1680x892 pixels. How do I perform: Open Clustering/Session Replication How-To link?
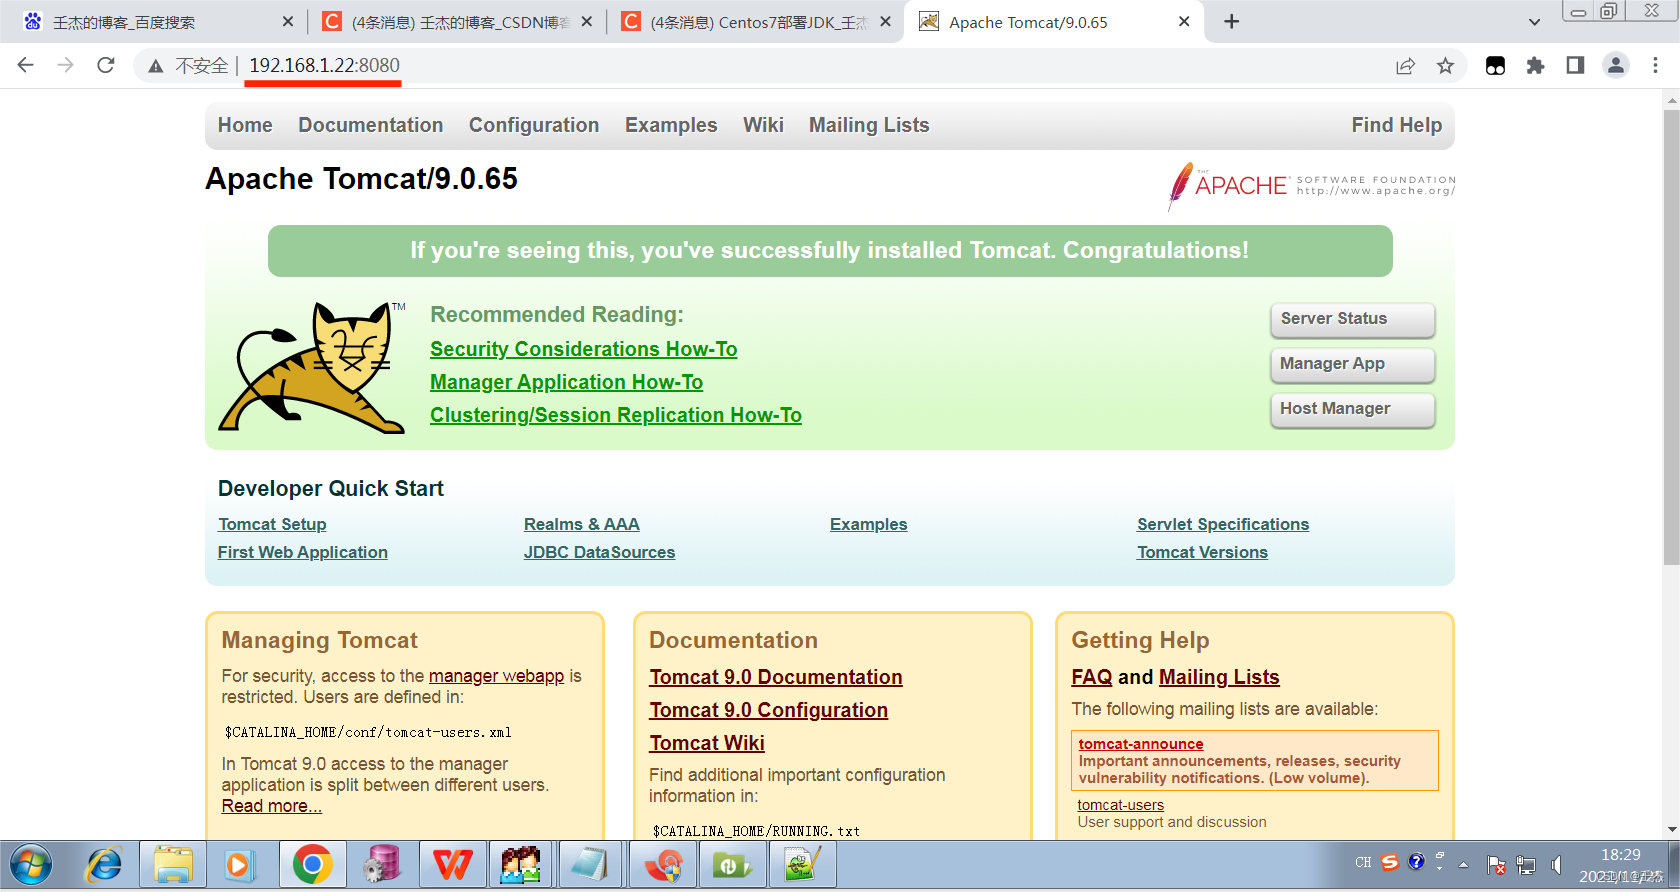pyautogui.click(x=616, y=415)
